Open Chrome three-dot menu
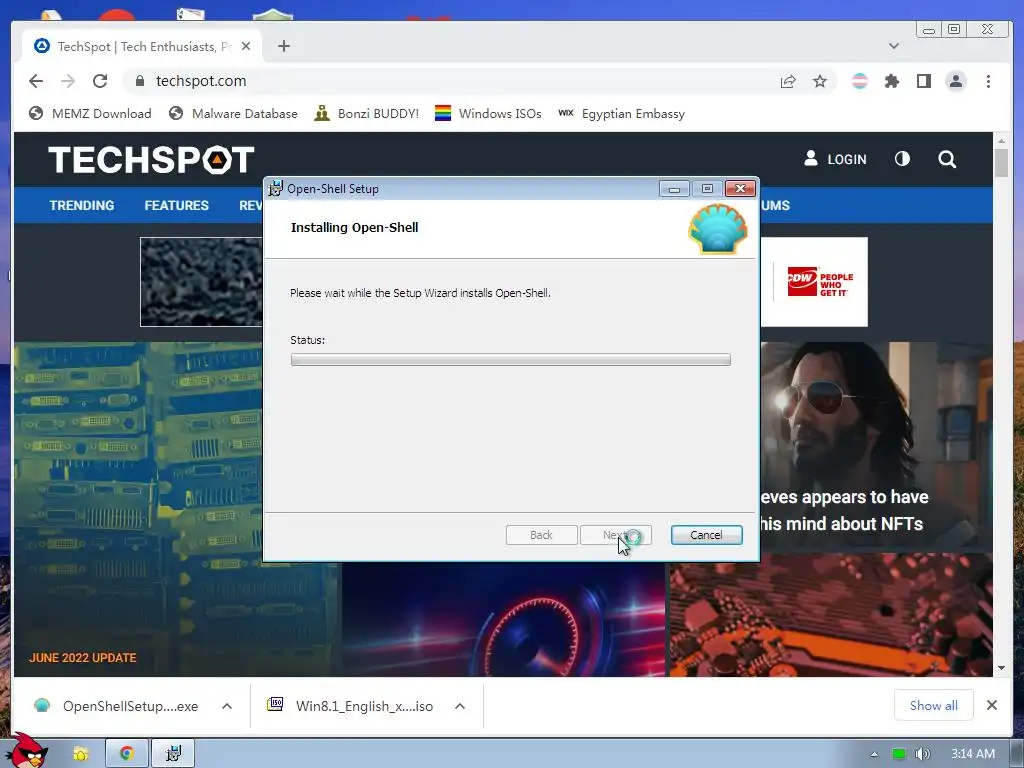1024x768 pixels. point(988,81)
